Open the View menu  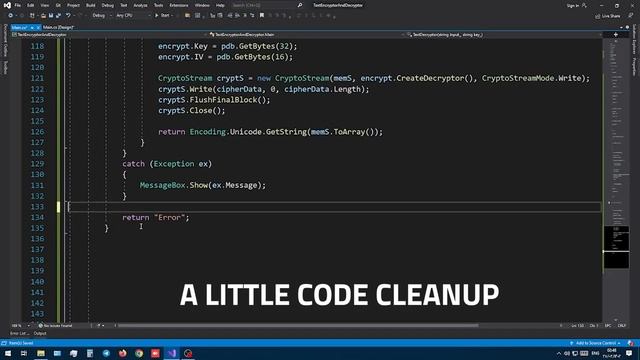(x=45, y=5)
